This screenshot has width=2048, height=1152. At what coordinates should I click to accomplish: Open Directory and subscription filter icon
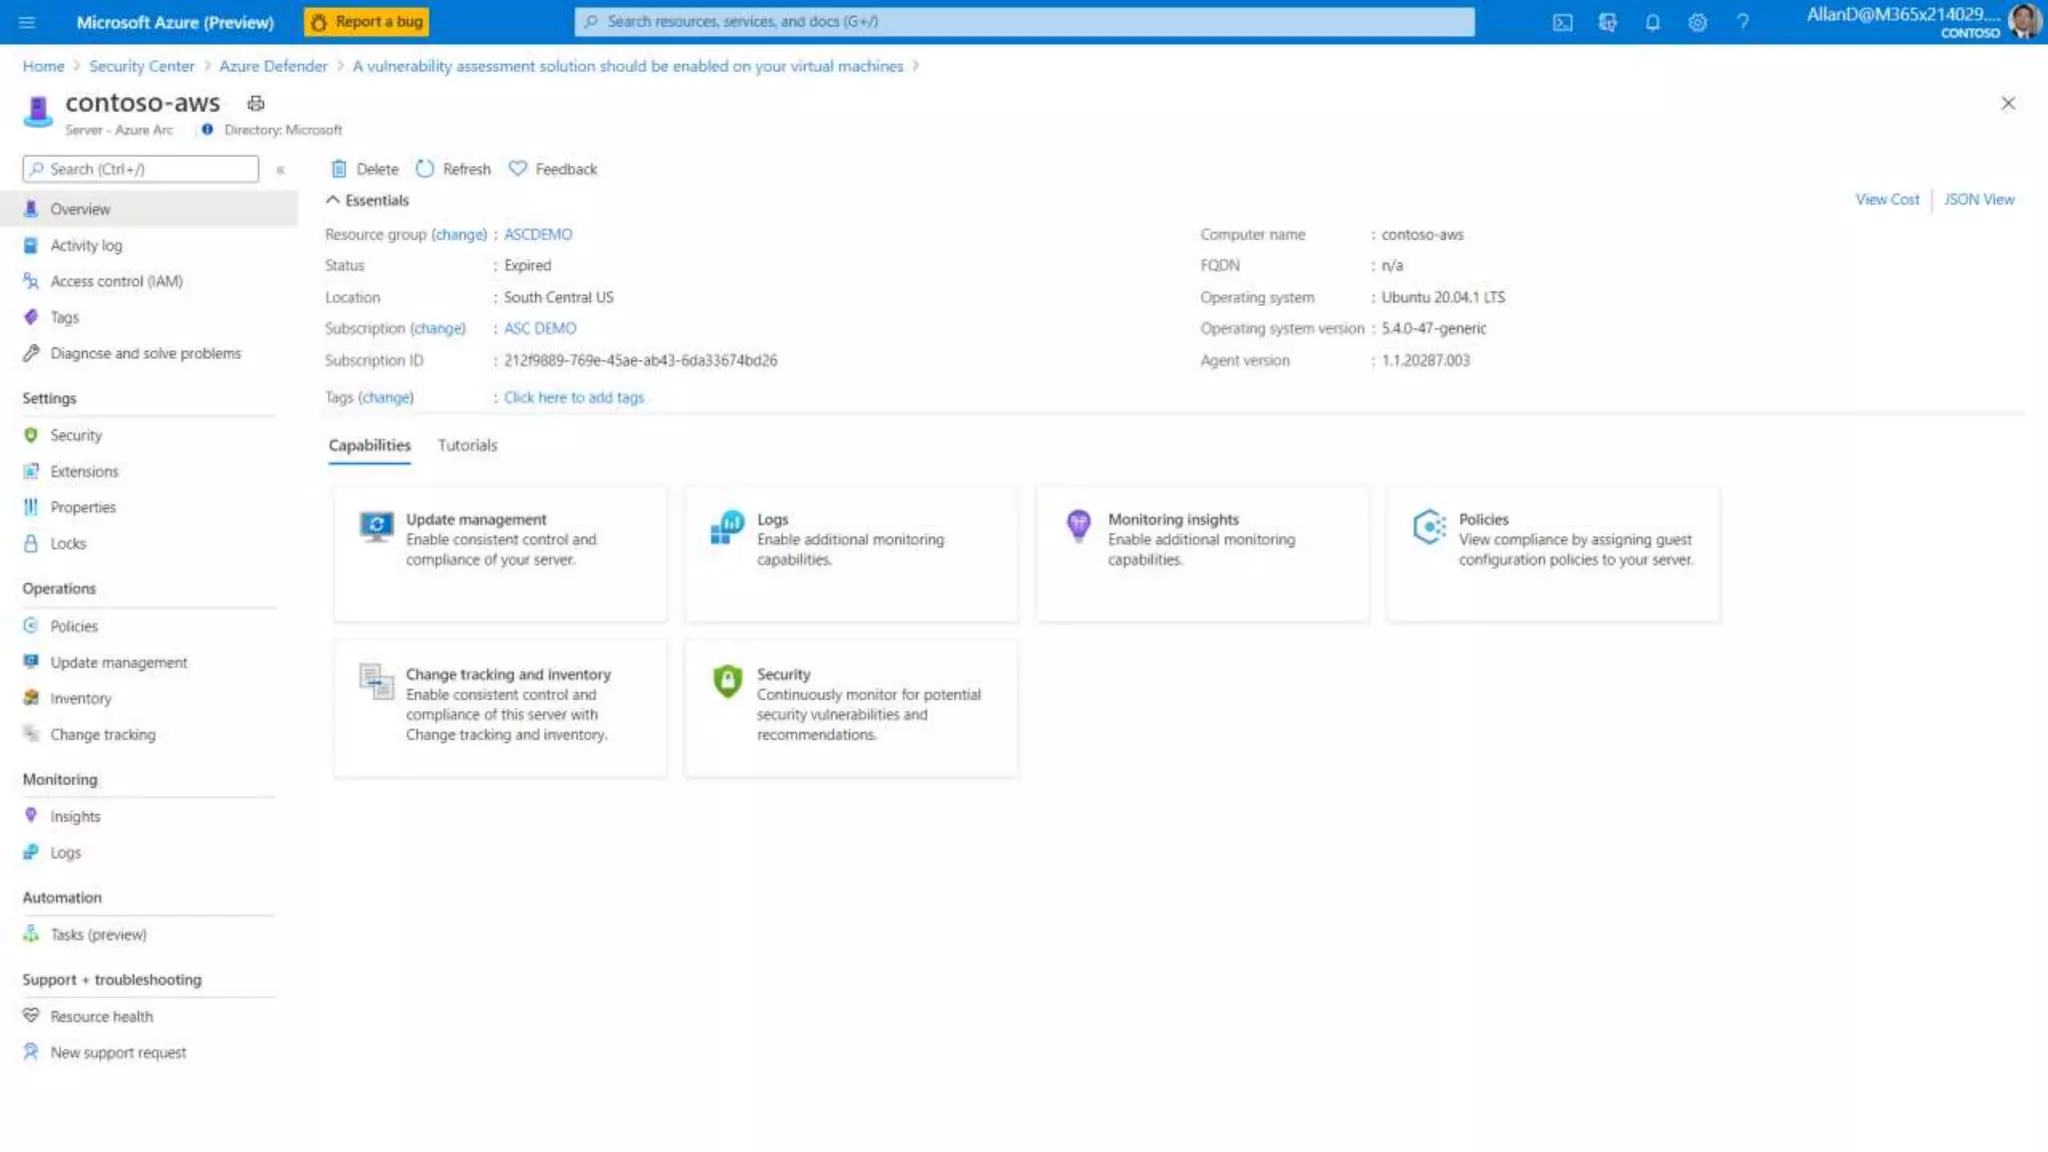[x=1607, y=22]
